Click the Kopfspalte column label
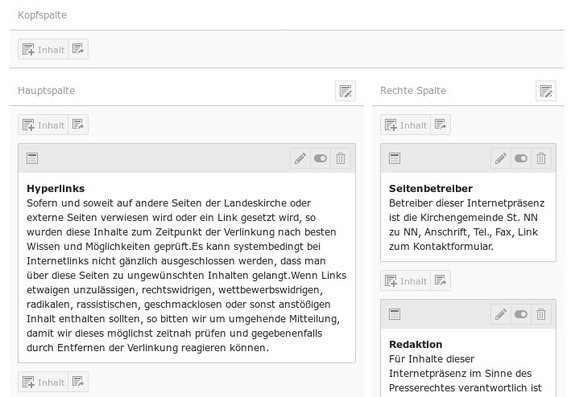 [42, 15]
